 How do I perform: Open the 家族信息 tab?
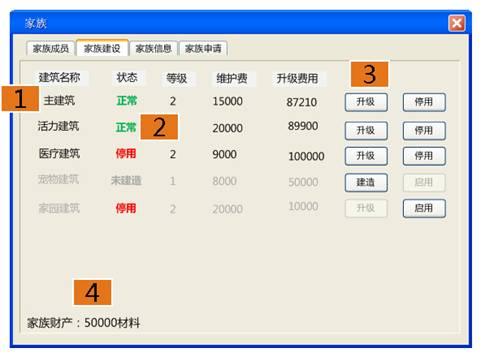tap(153, 49)
